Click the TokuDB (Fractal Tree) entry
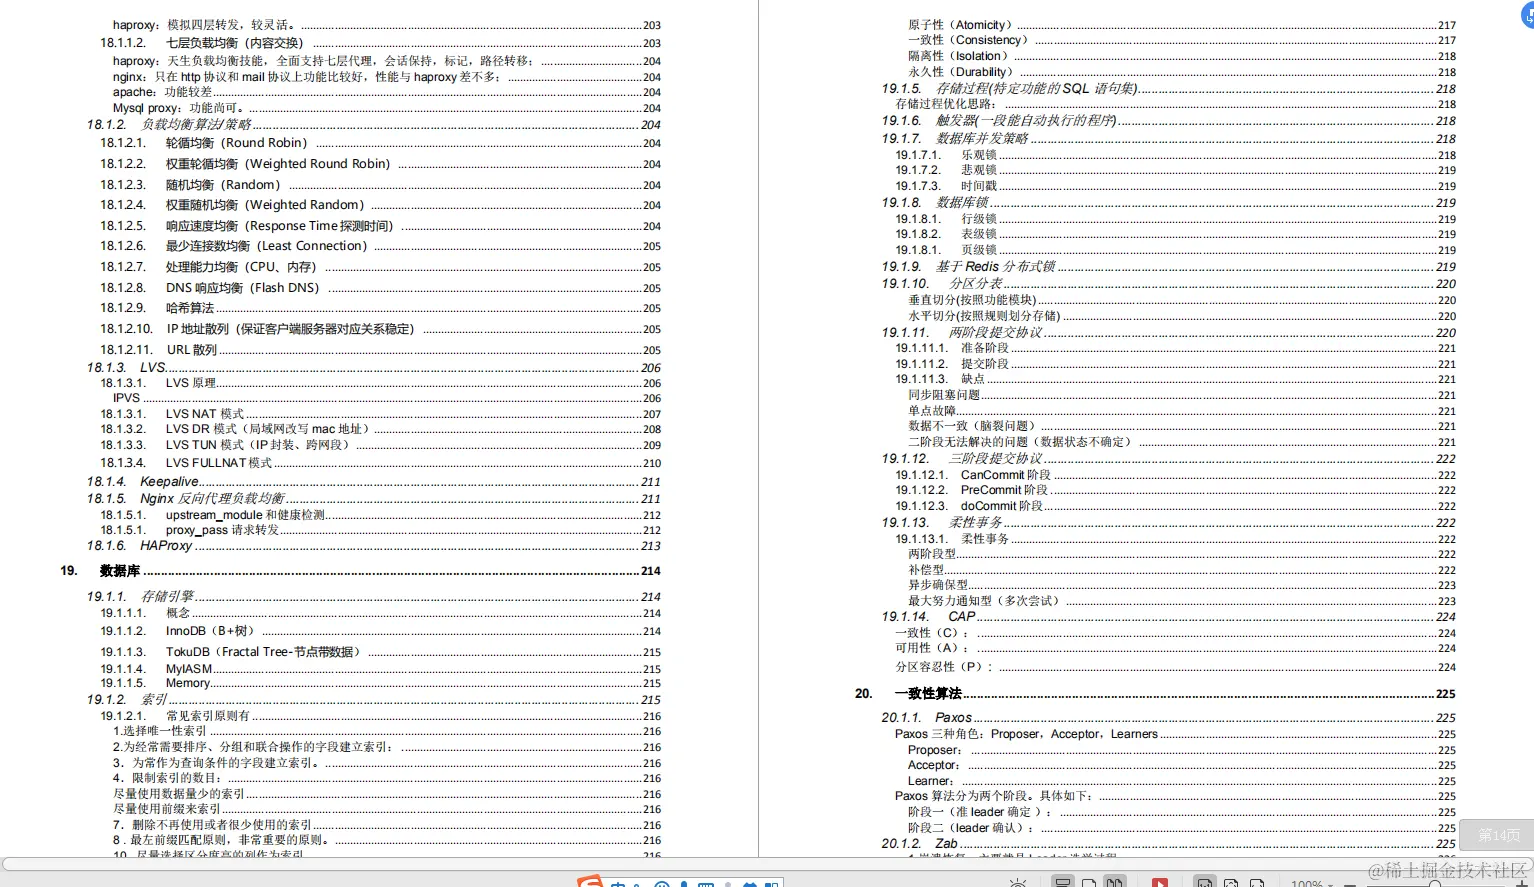This screenshot has width=1534, height=887. pyautogui.click(x=380, y=652)
